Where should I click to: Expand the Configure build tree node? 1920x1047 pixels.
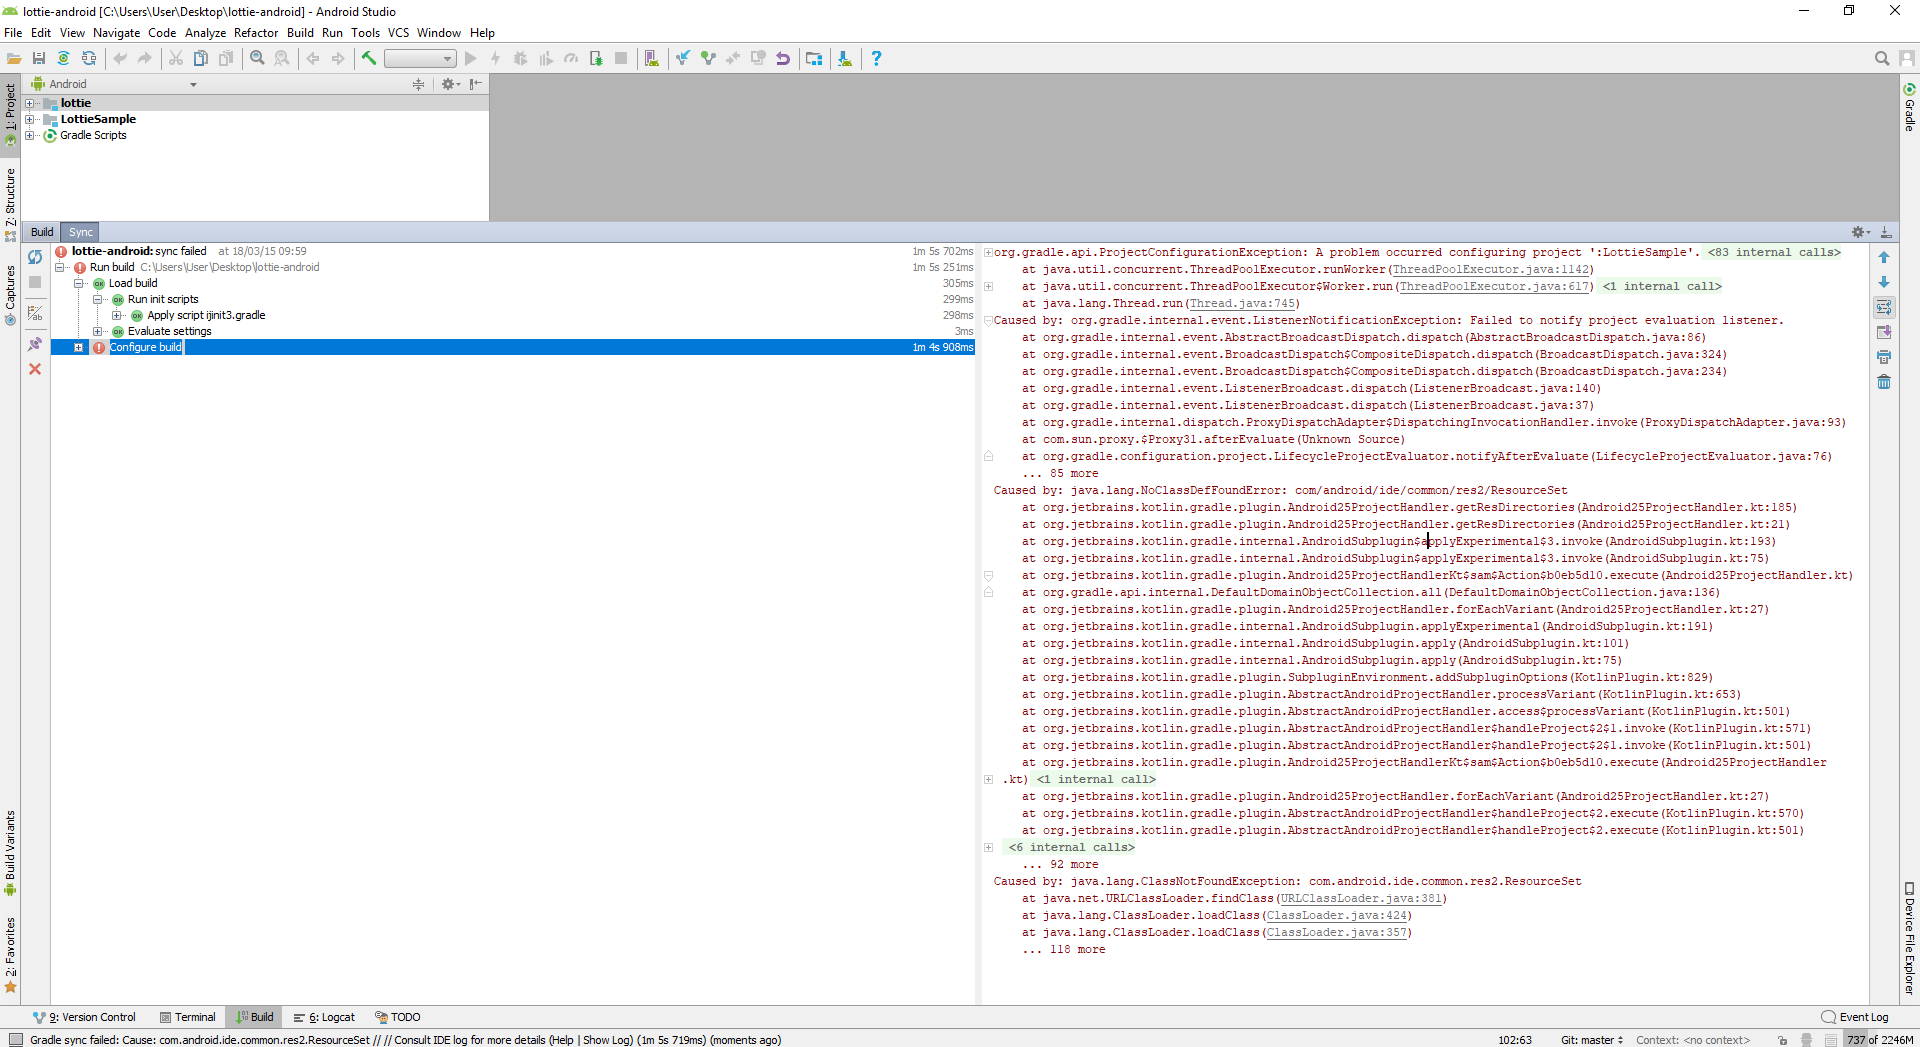click(x=79, y=347)
